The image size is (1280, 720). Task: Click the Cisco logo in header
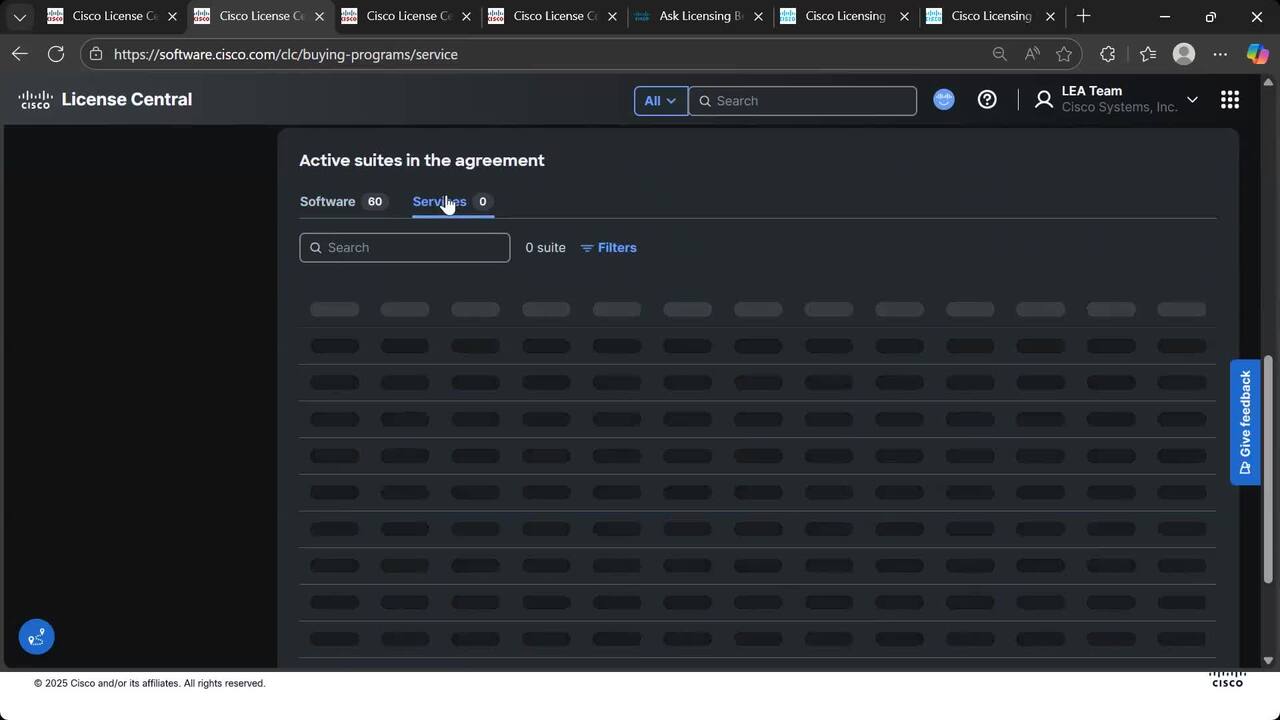(35, 99)
